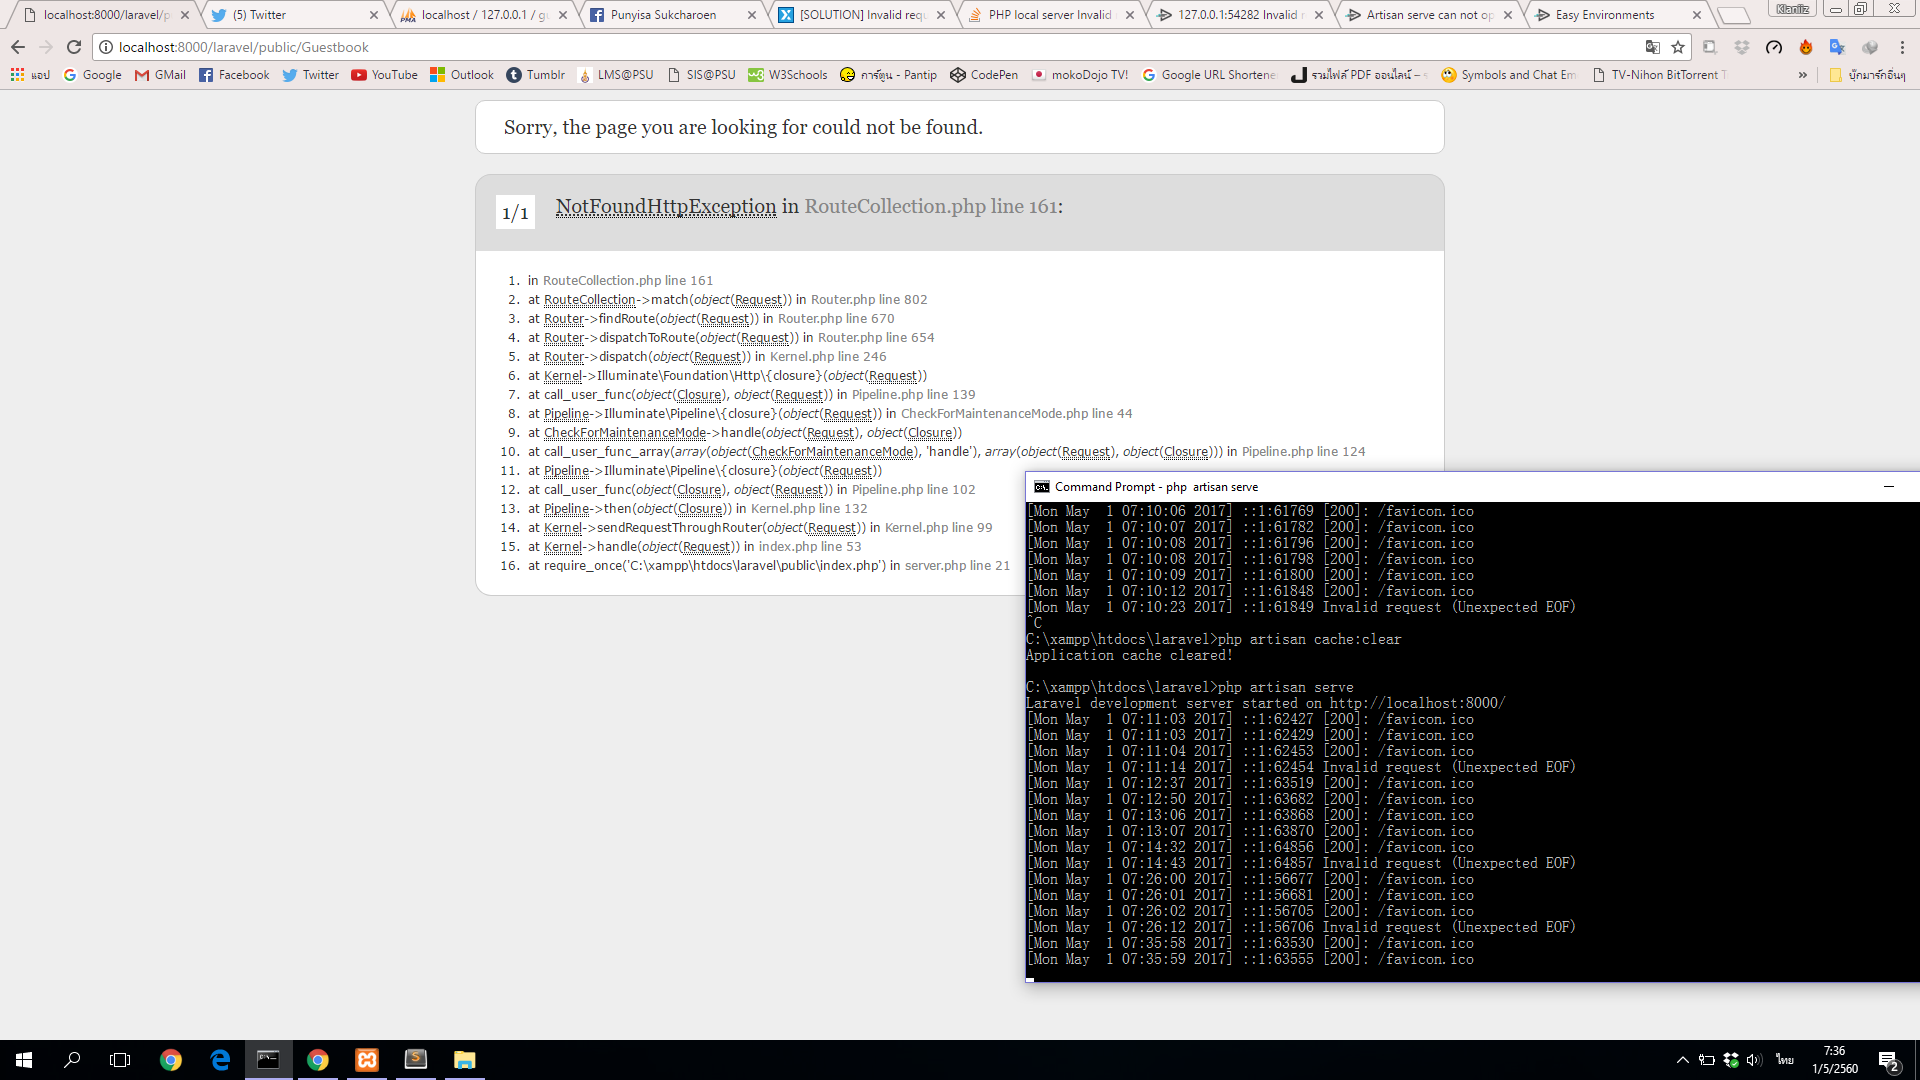The width and height of the screenshot is (1920, 1080).
Task: Open the Dropbox extension icon
Action: [x=1742, y=47]
